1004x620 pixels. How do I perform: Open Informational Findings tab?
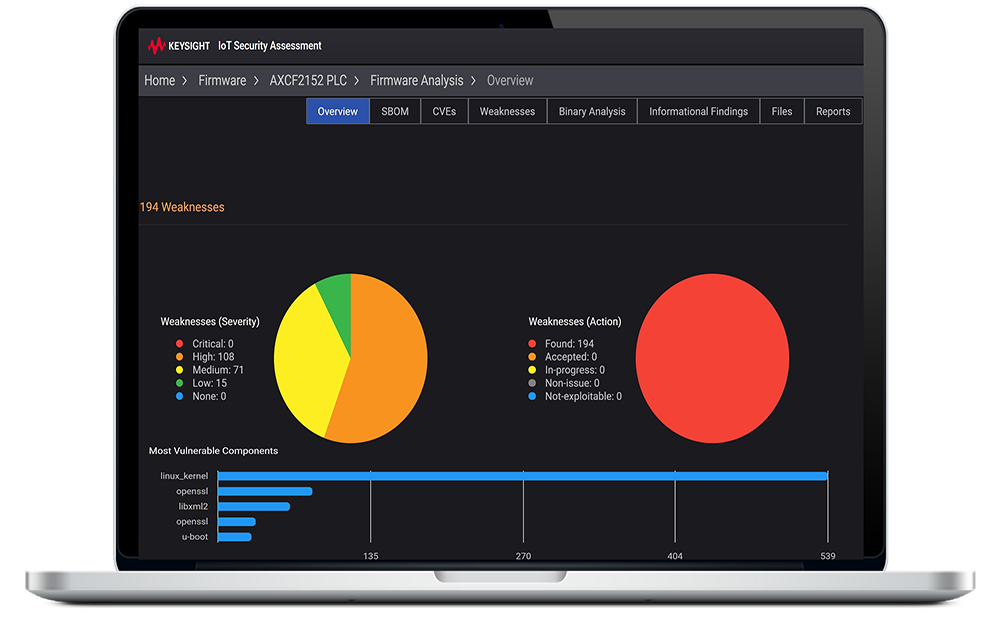698,112
